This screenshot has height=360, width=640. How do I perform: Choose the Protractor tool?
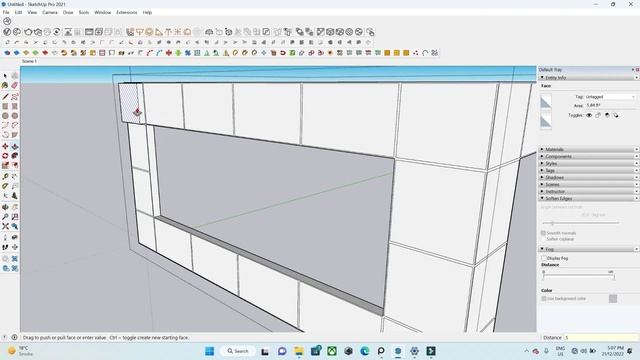click(5, 186)
